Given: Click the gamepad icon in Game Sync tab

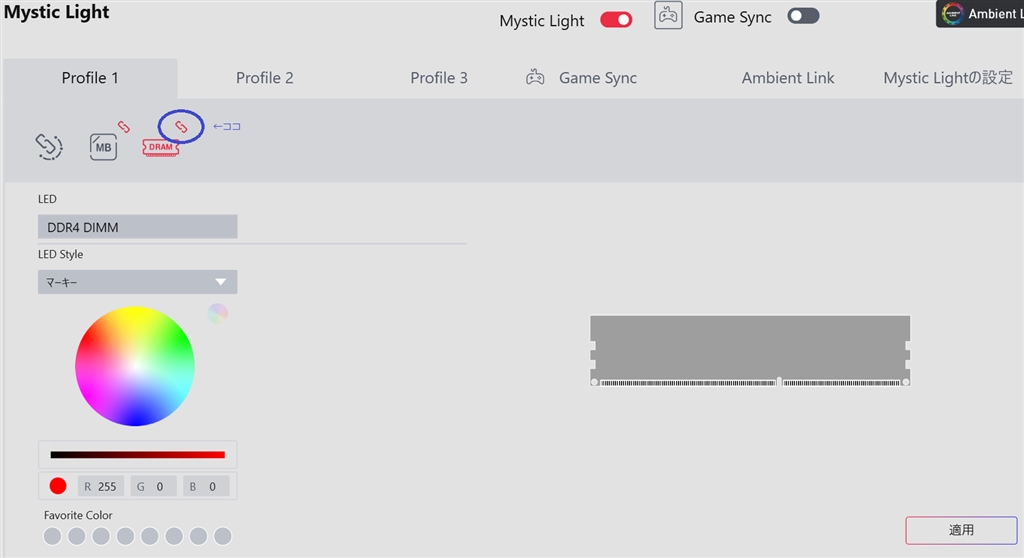Looking at the screenshot, I should click(x=535, y=78).
